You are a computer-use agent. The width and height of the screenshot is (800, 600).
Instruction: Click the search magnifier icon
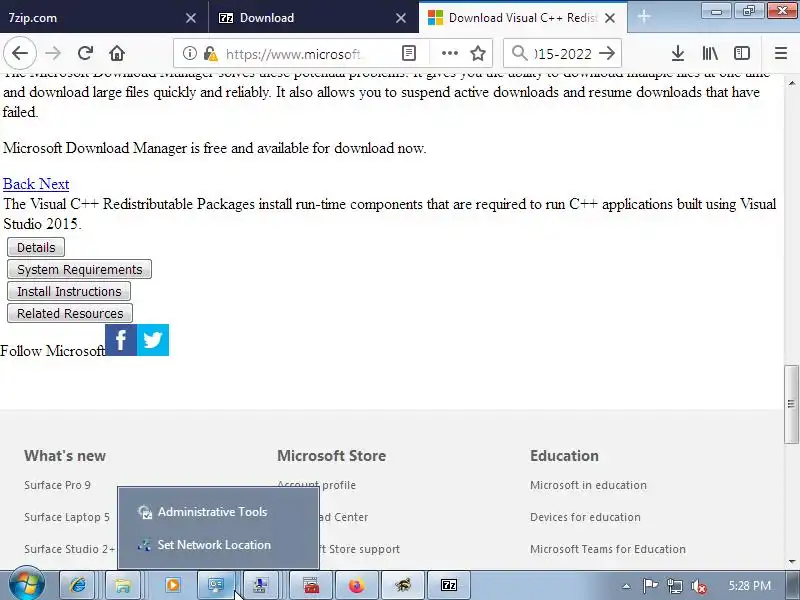tap(519, 53)
